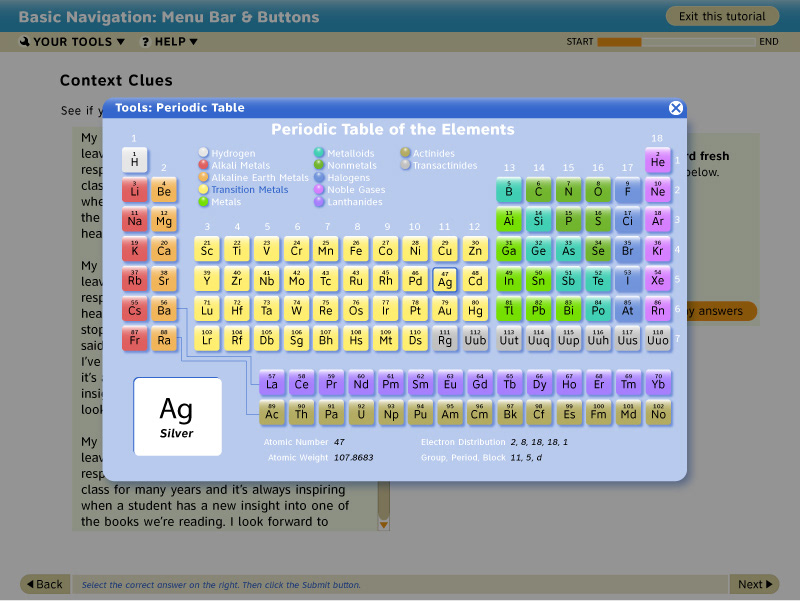Click the electron distribution value 2, 8, 18, 18, 1
The width and height of the screenshot is (800, 601).
coord(539,442)
